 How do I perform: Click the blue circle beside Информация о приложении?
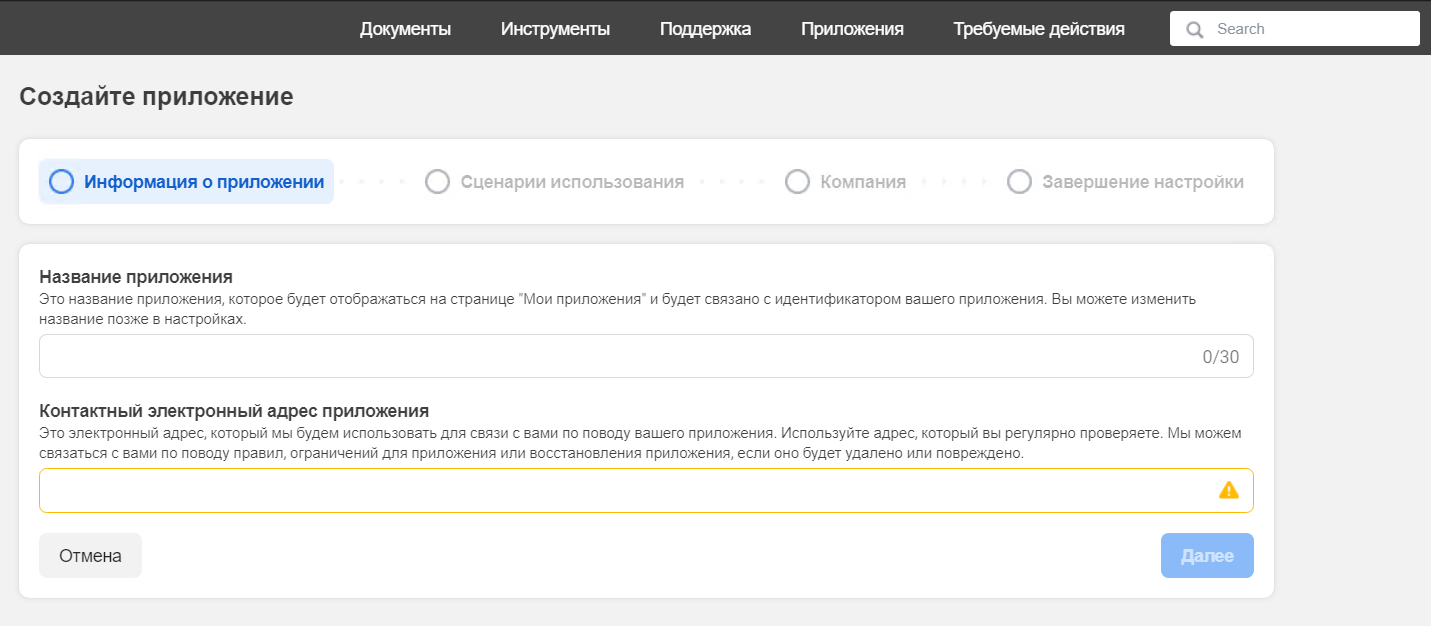coord(62,182)
